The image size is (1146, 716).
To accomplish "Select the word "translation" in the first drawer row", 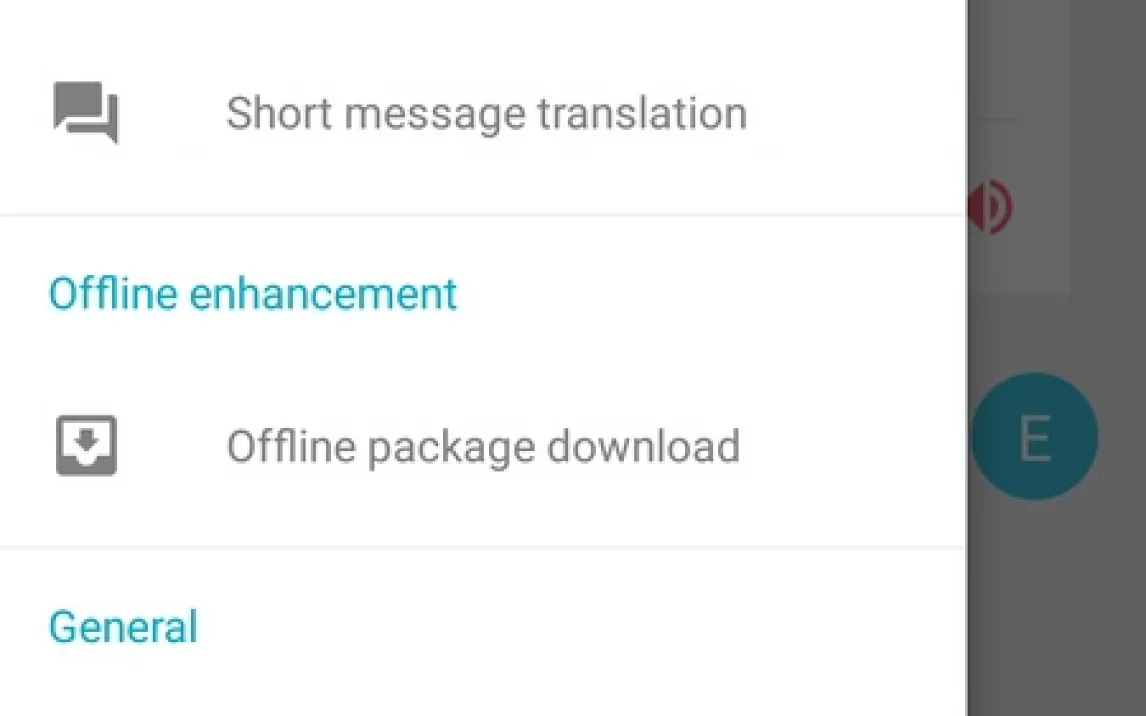I will [641, 113].
